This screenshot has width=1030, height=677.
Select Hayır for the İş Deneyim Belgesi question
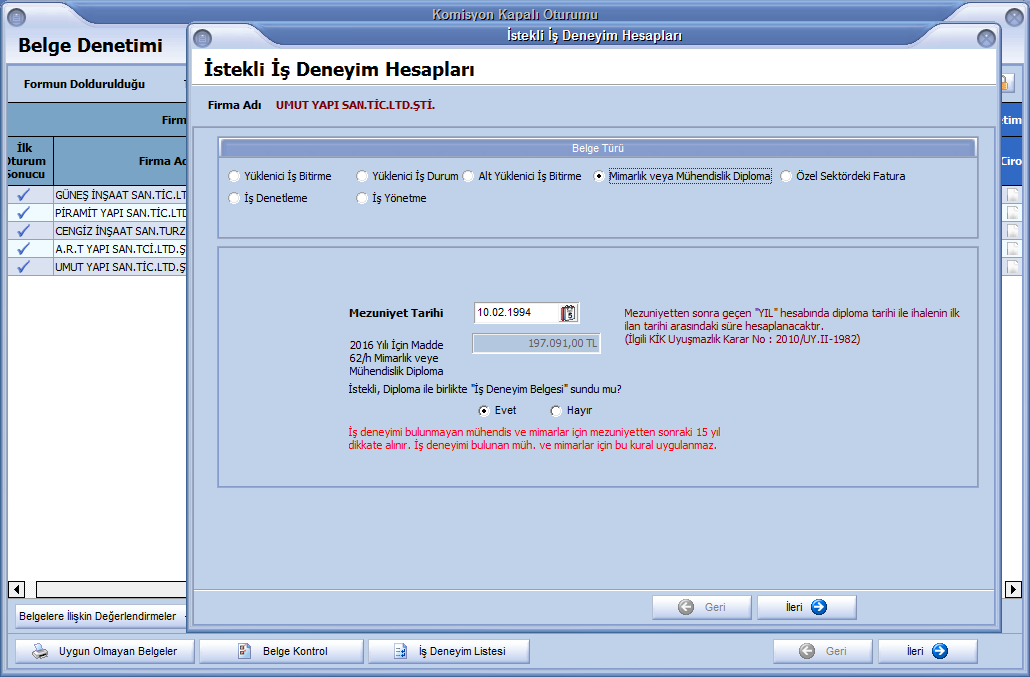(556, 411)
